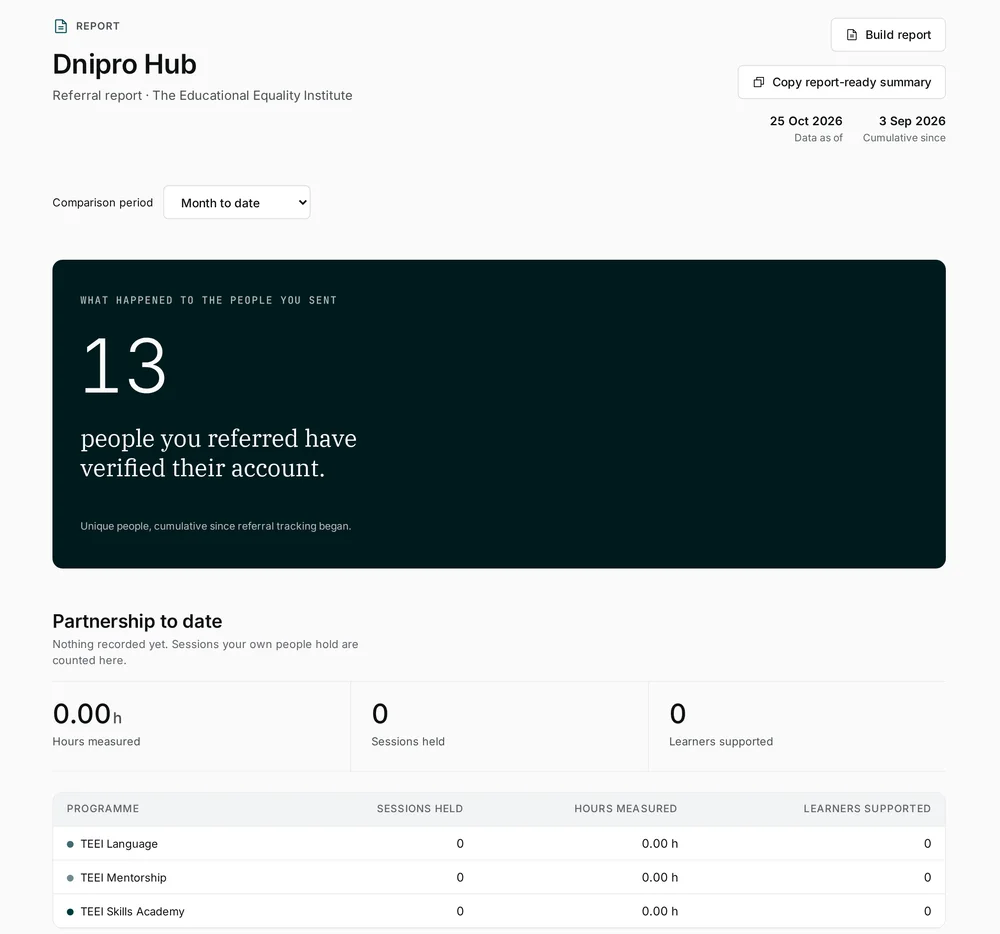Screen dimensions: 1000x934
Task: Click the Build report button
Action: pos(888,34)
